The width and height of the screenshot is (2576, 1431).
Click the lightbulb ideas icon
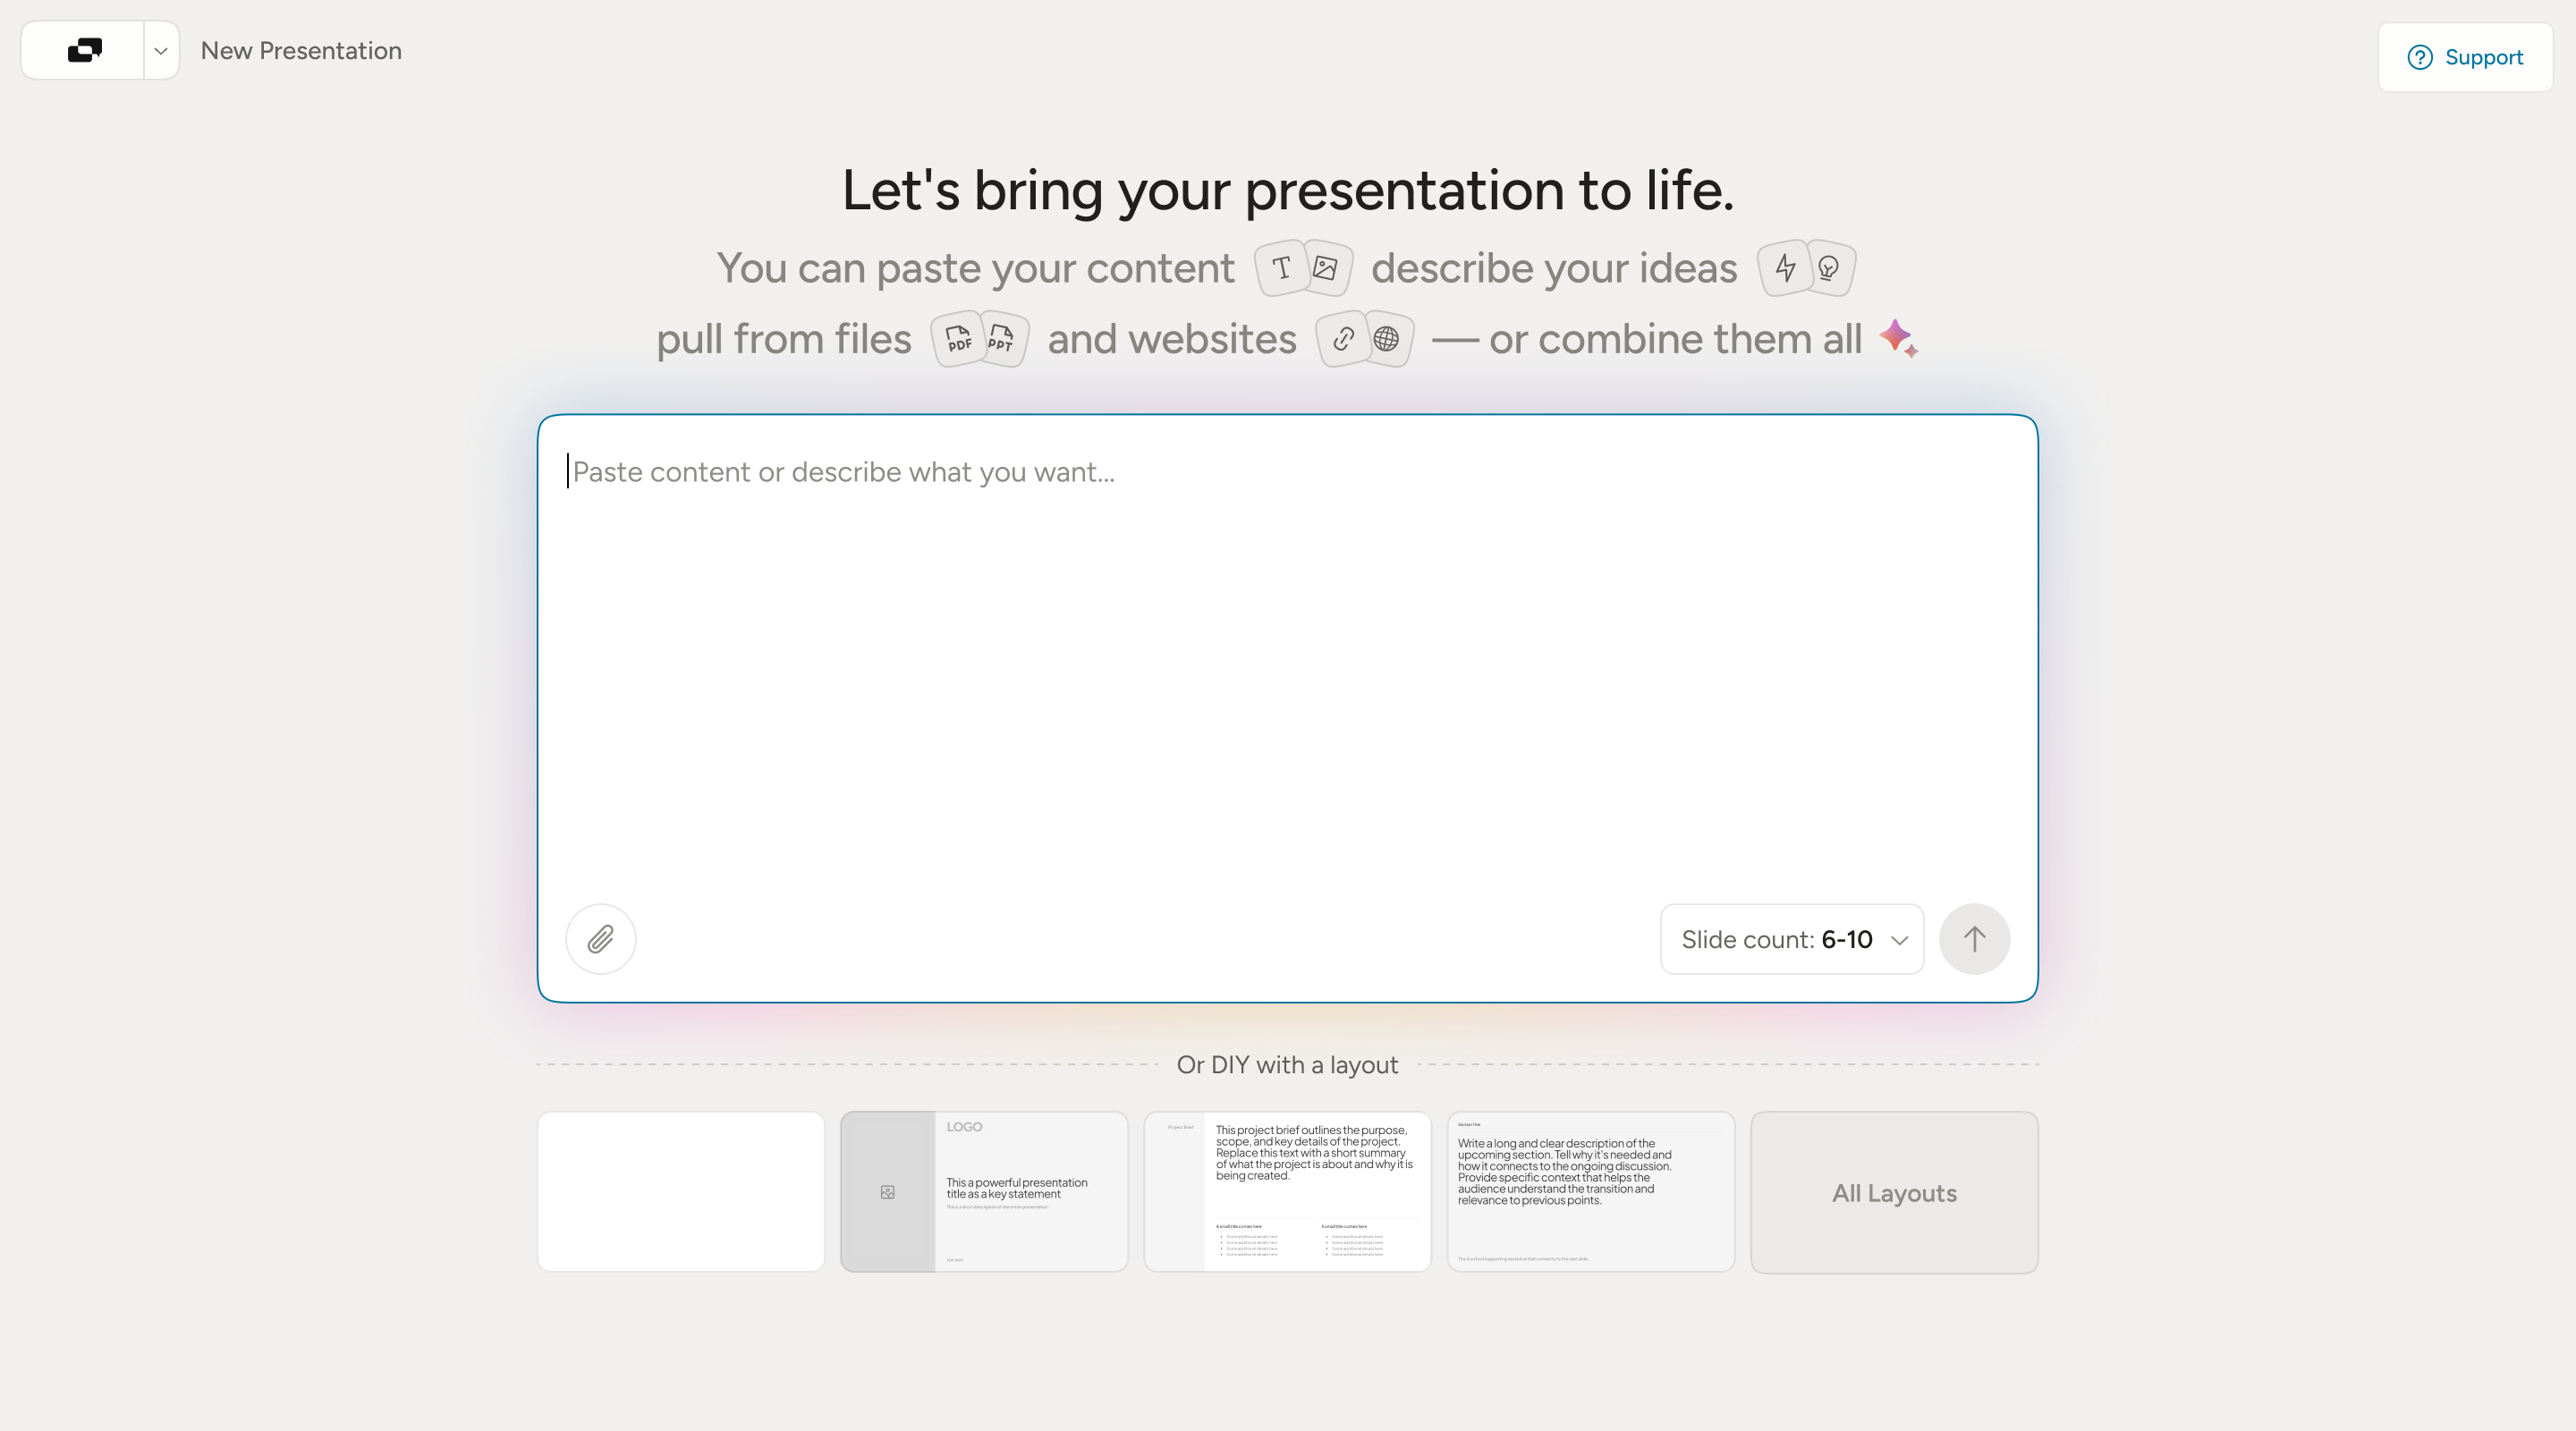point(1829,267)
